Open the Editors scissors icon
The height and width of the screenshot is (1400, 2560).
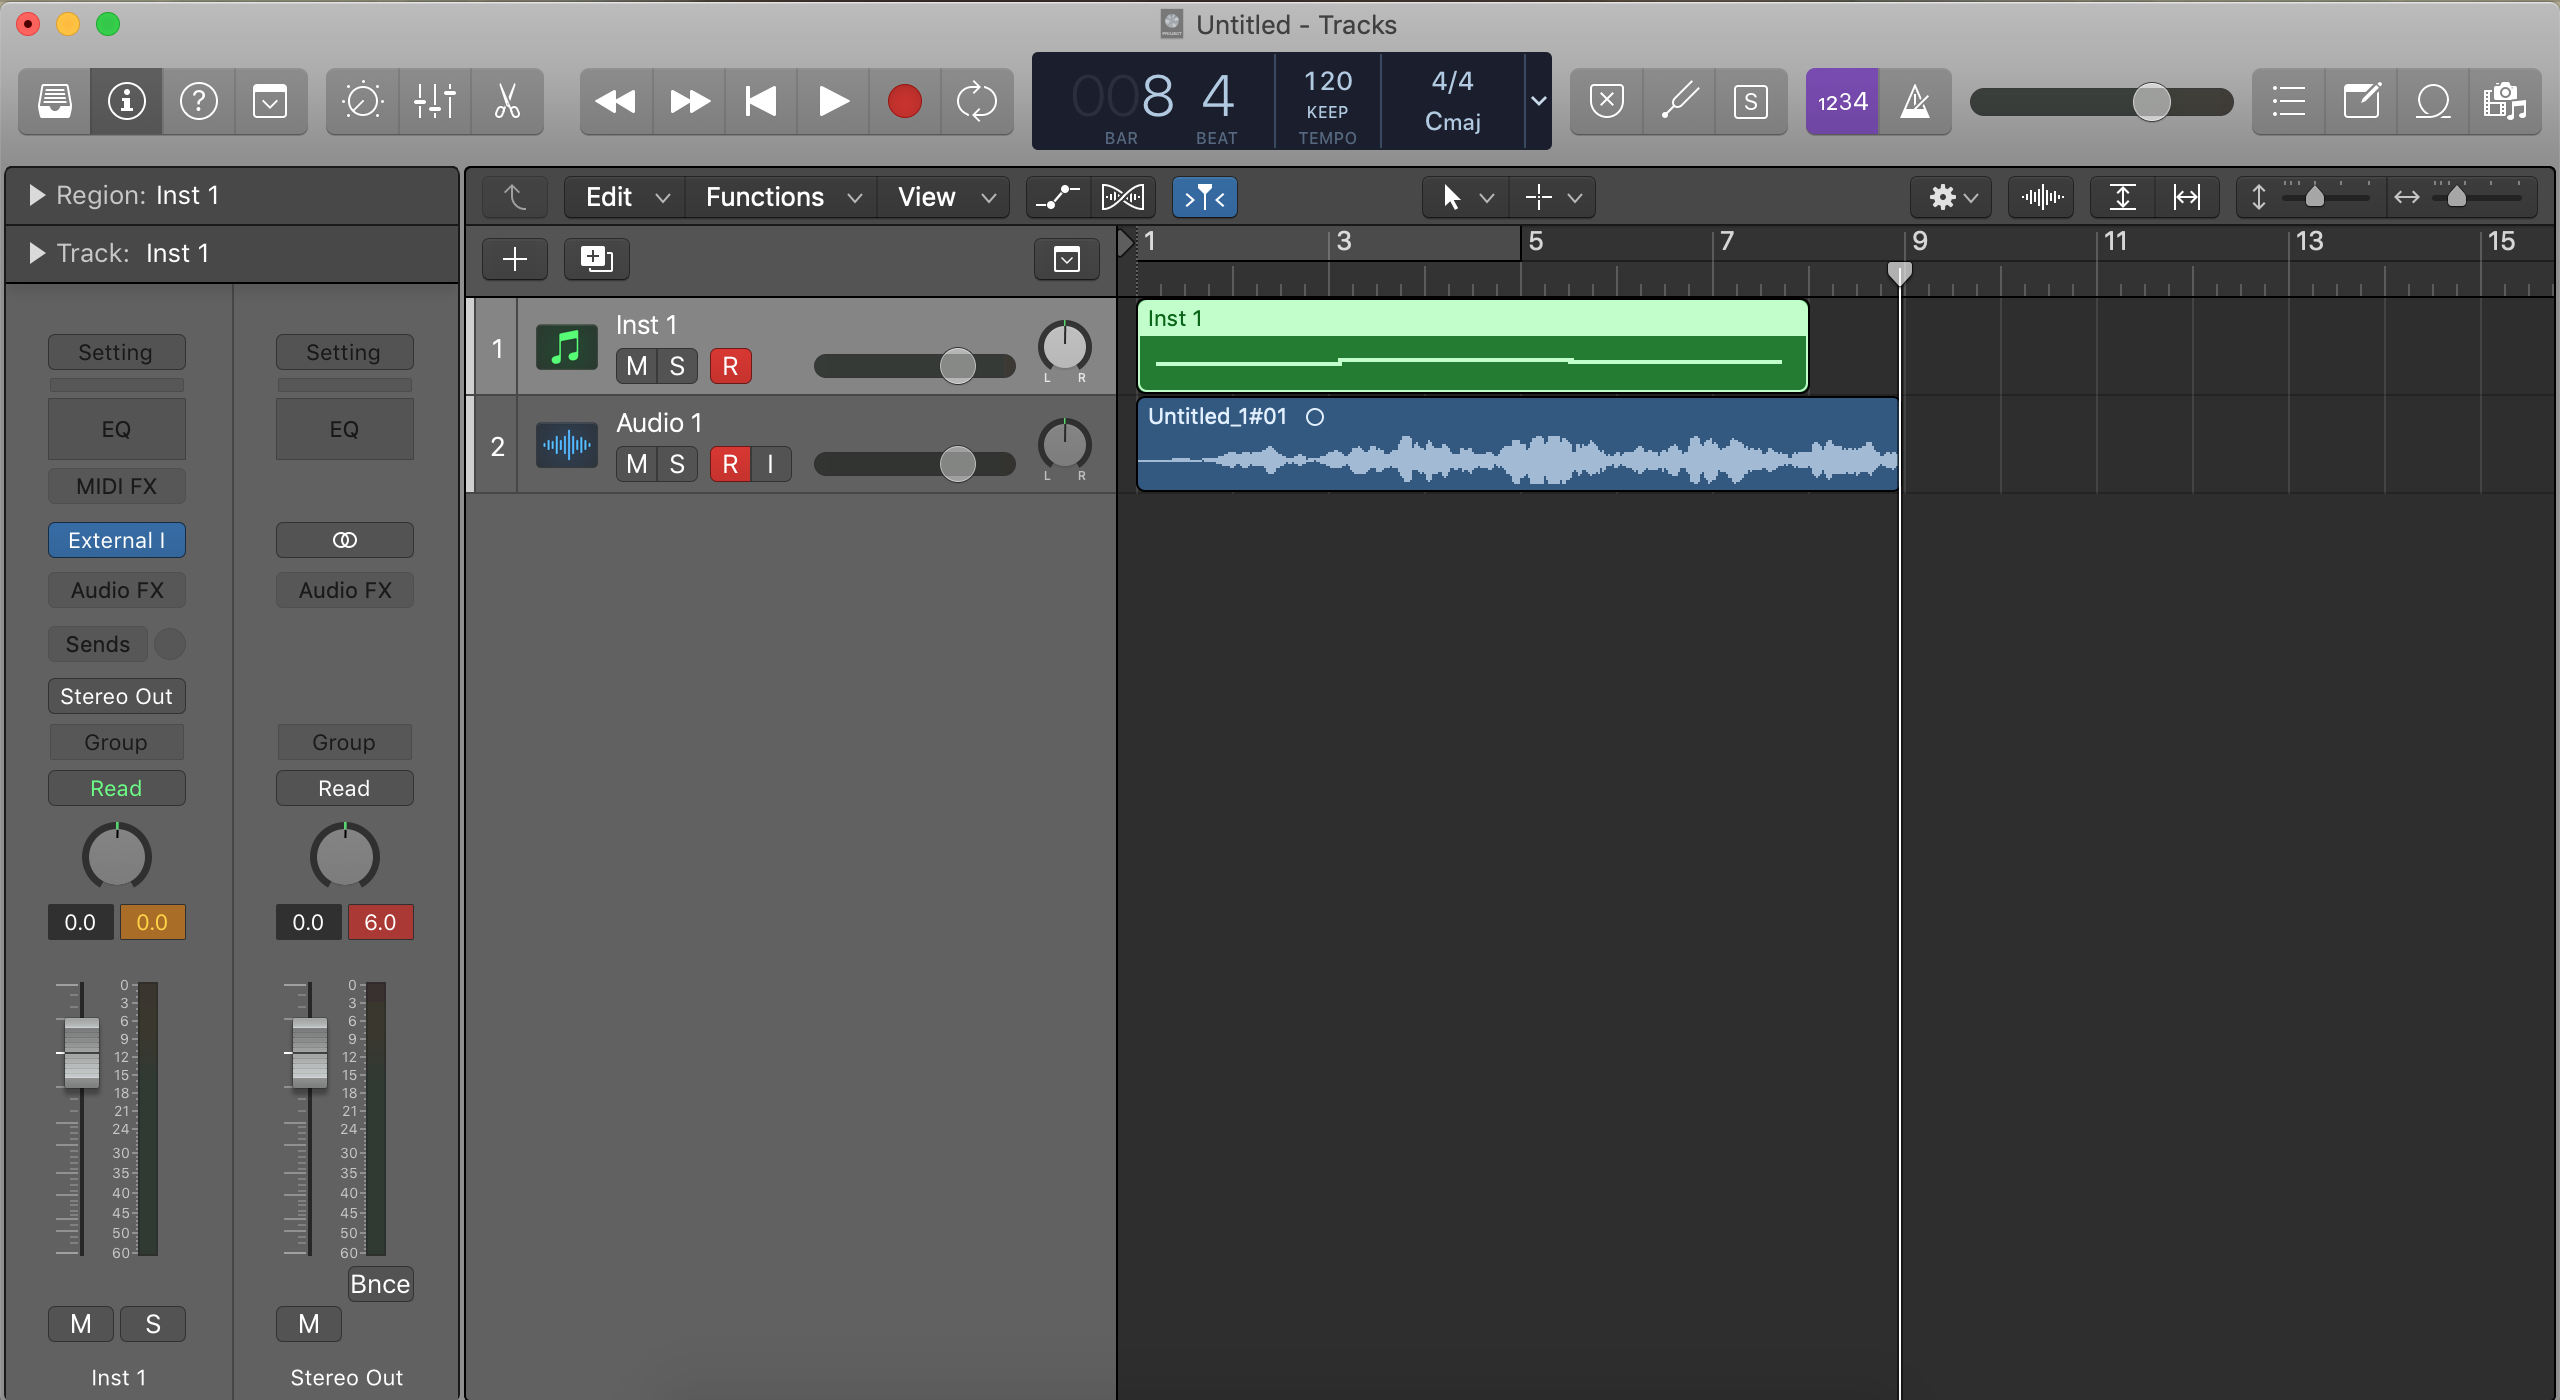[x=507, y=101]
